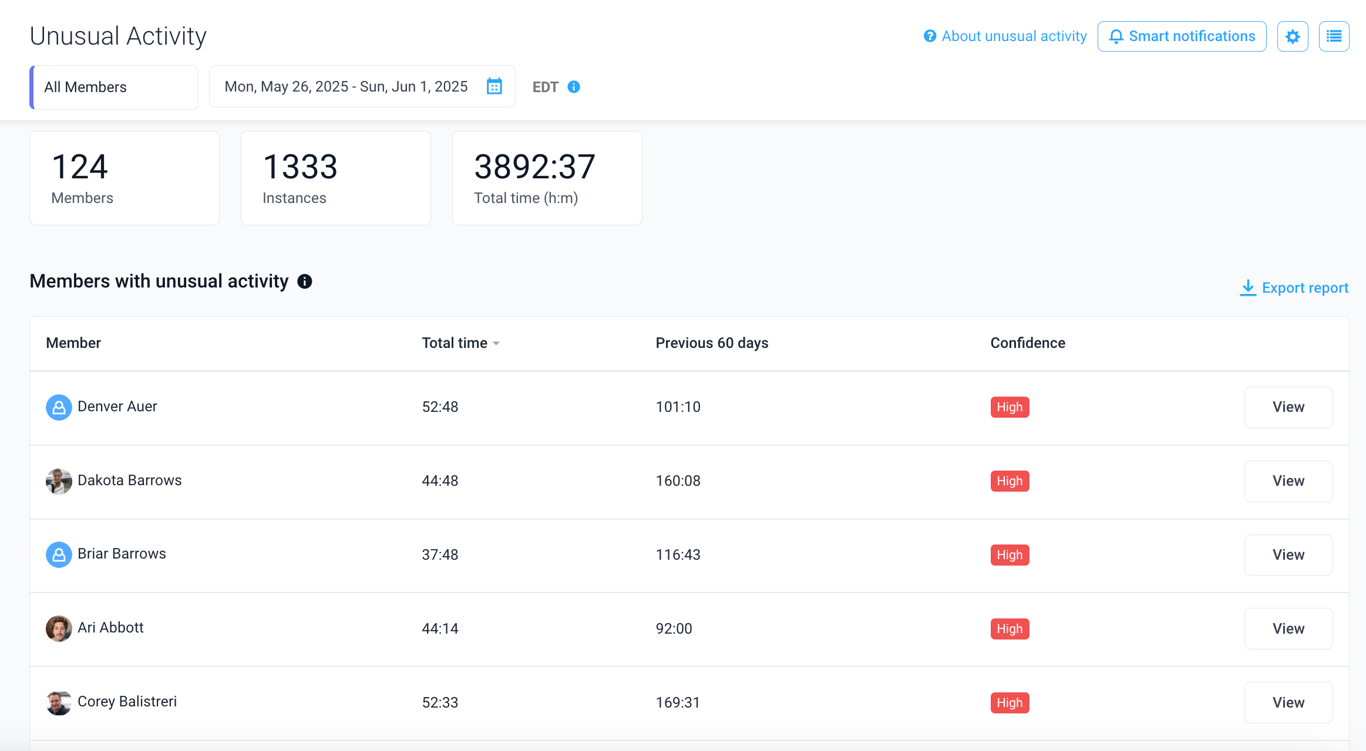Click Ari Abbott's profile photo
The image size is (1366, 751).
click(59, 629)
